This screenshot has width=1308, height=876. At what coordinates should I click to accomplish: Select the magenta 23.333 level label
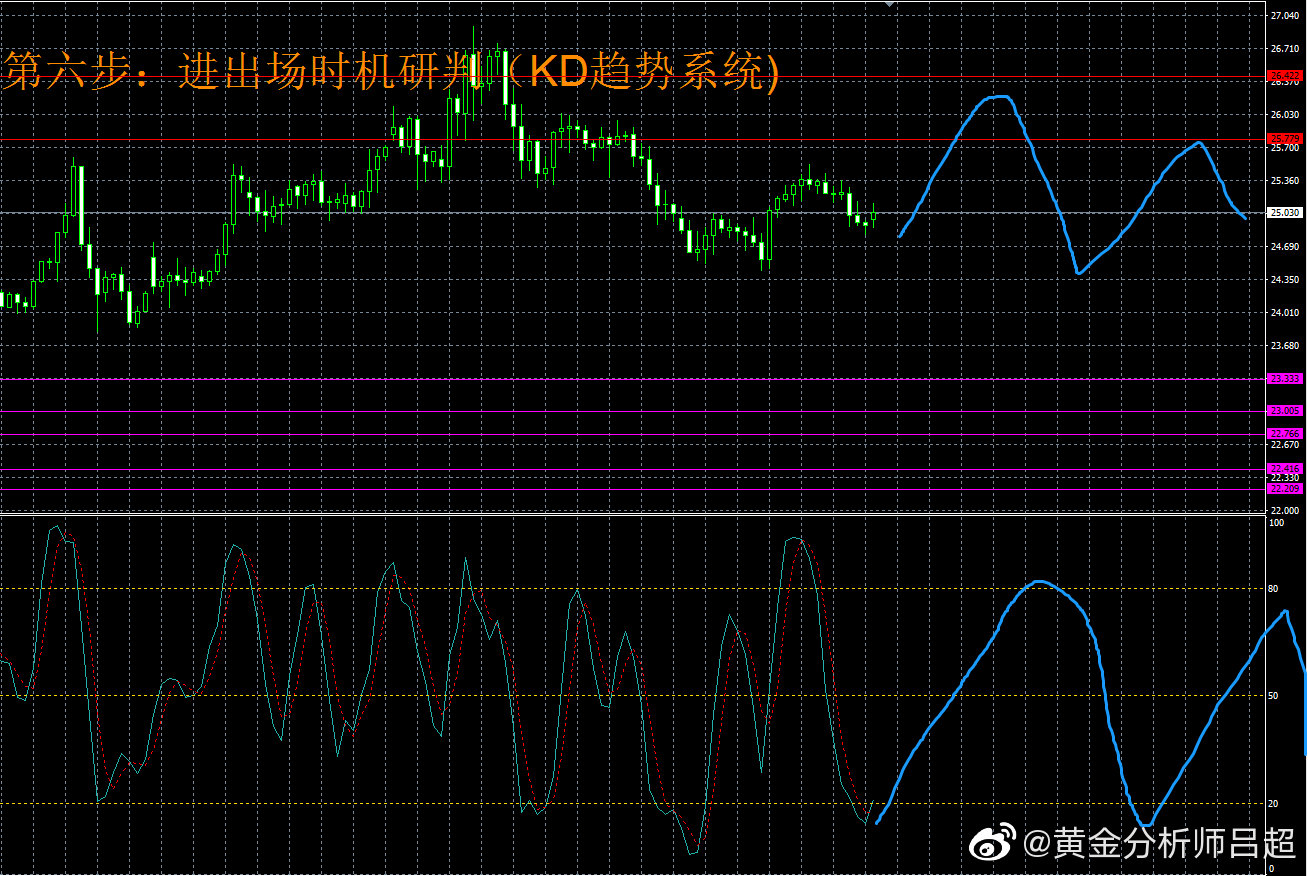point(1283,378)
